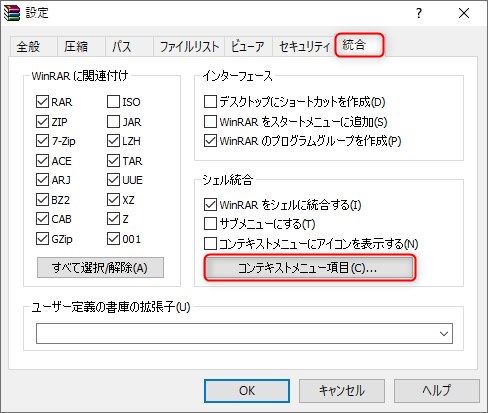Screen dimensions: 488x413
Task: Toggle UUE association
Action: pyautogui.click(x=113, y=180)
